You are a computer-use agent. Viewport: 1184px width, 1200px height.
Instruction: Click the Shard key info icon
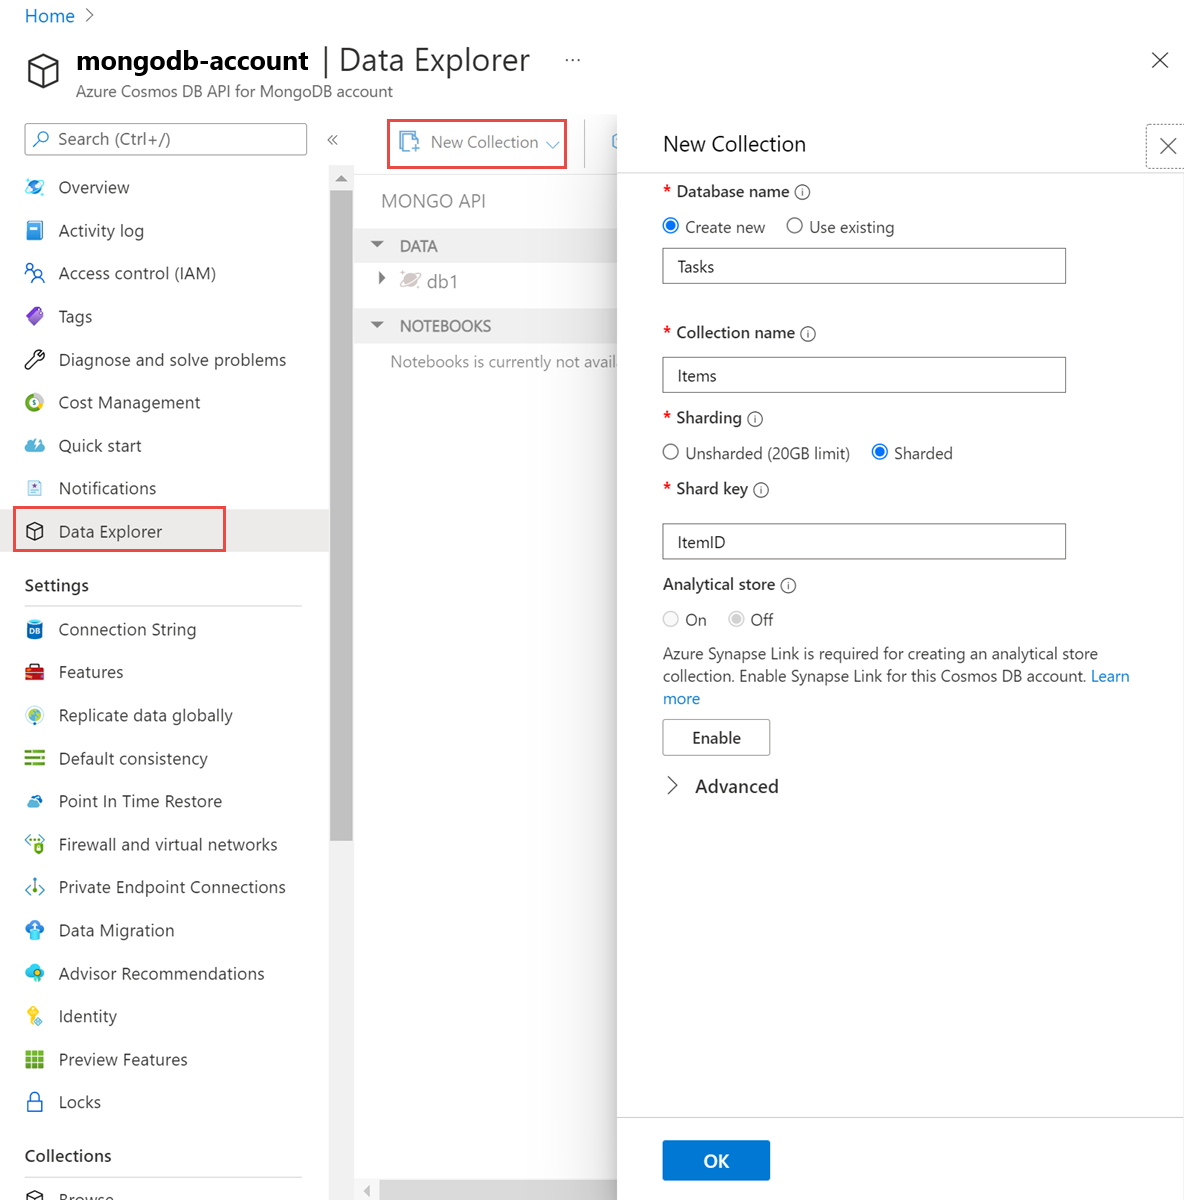[x=761, y=490]
